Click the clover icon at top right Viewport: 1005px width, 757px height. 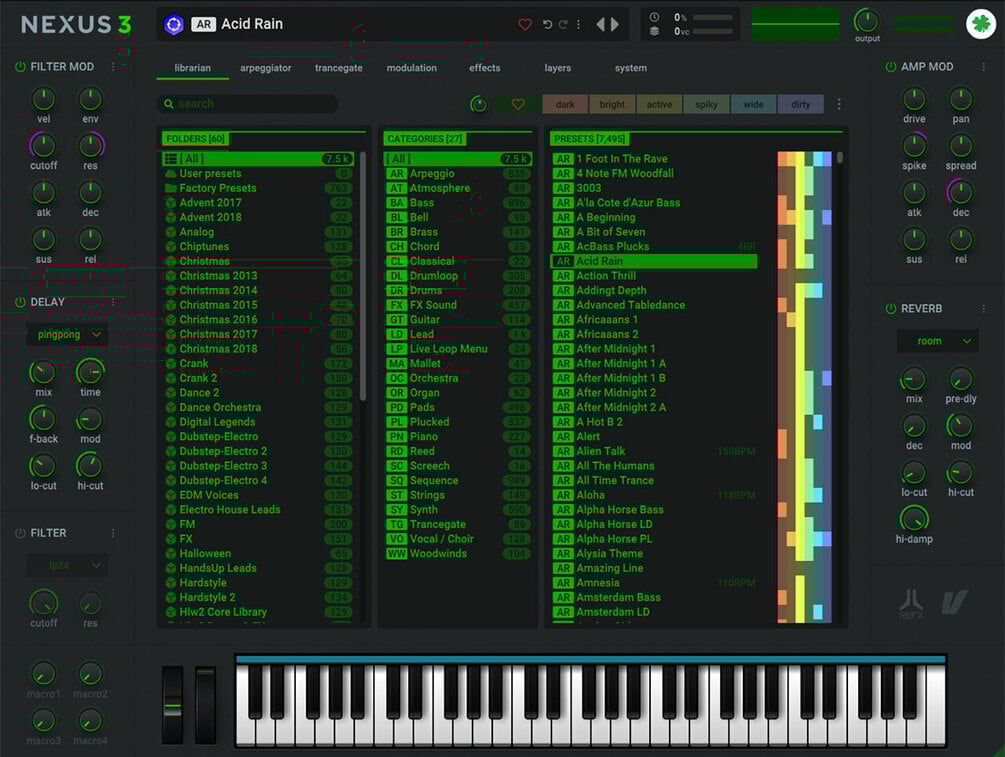point(981,24)
